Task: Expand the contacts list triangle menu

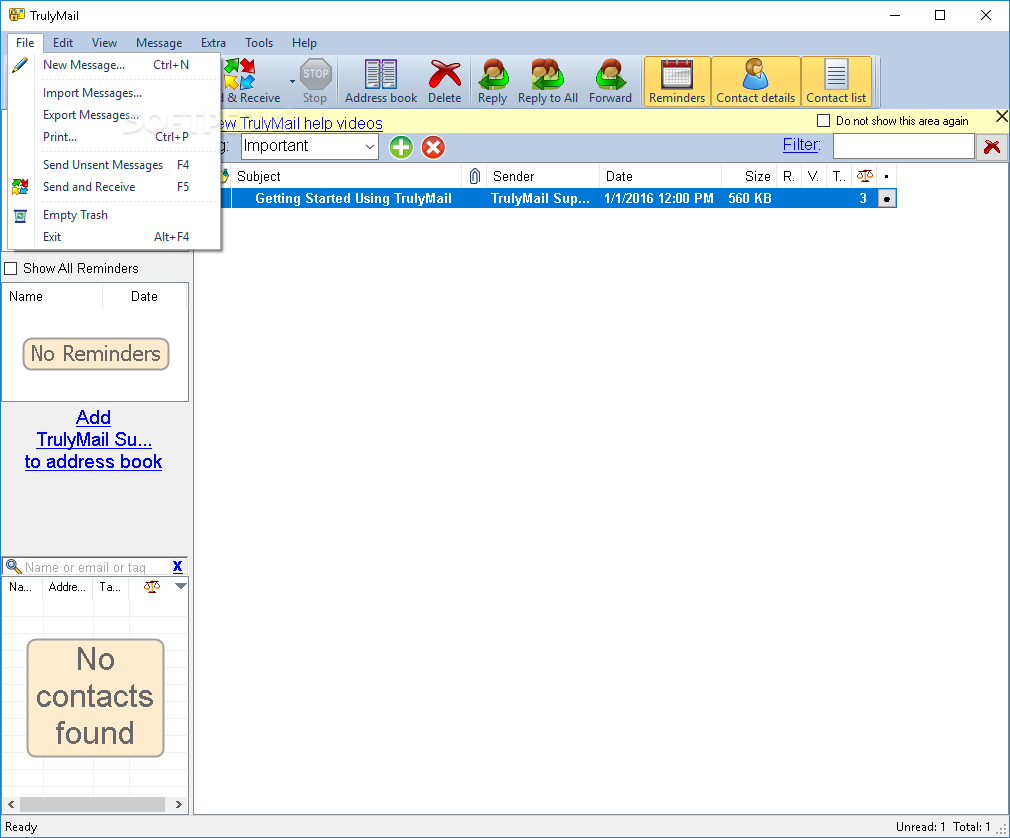Action: point(181,586)
